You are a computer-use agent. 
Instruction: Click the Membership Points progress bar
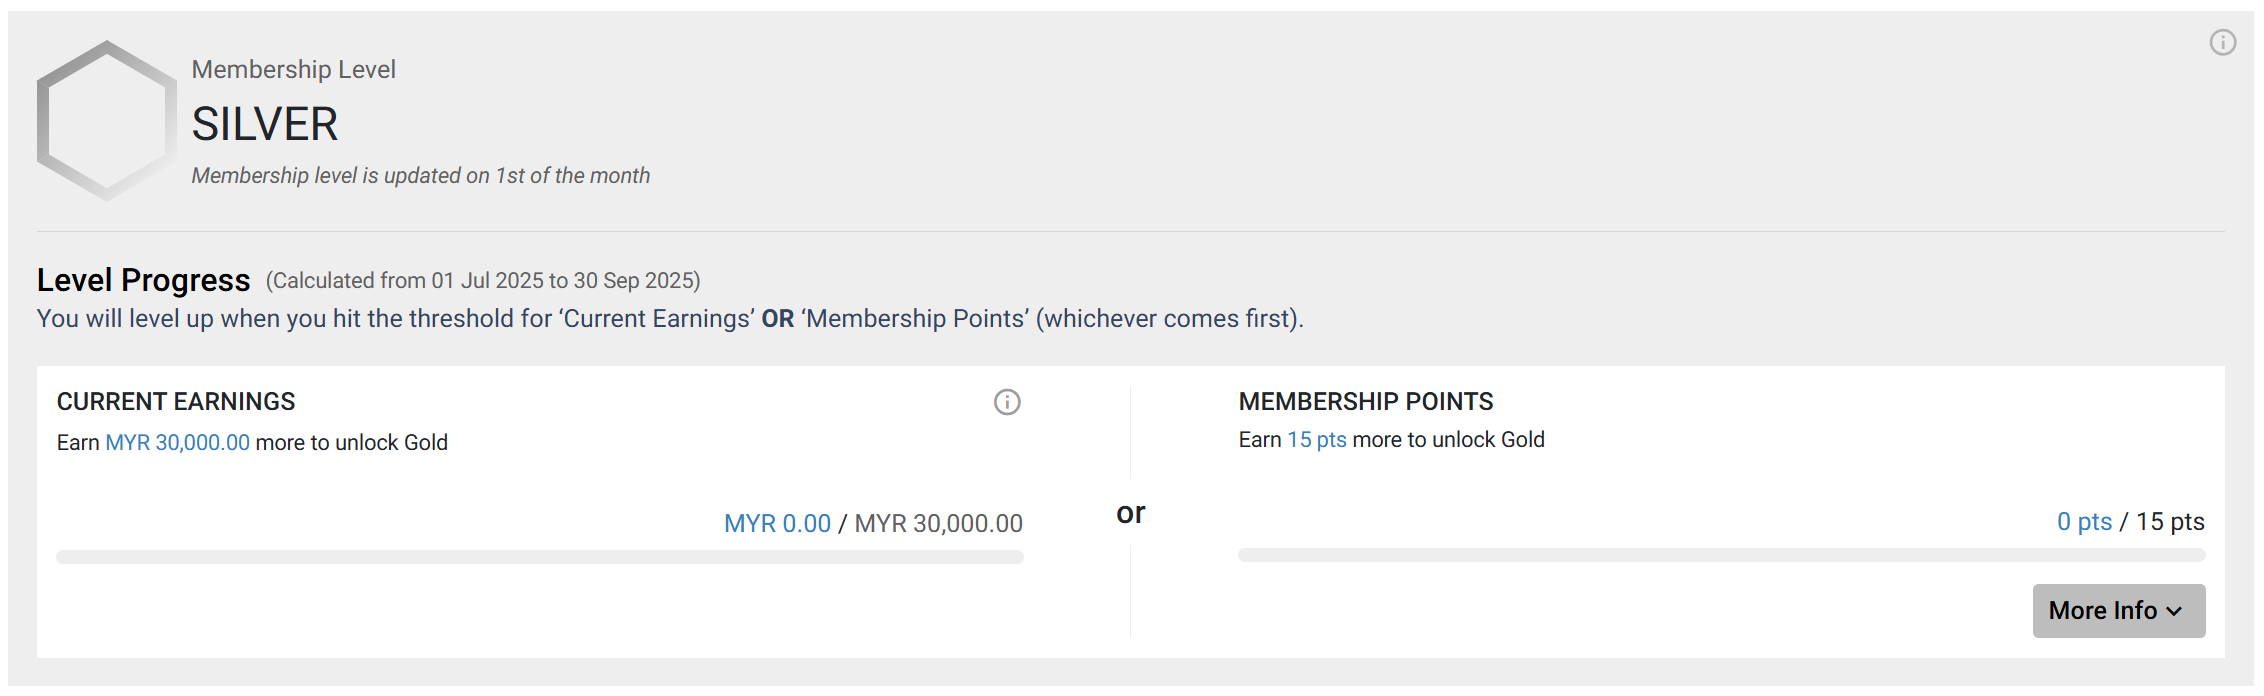click(1721, 555)
